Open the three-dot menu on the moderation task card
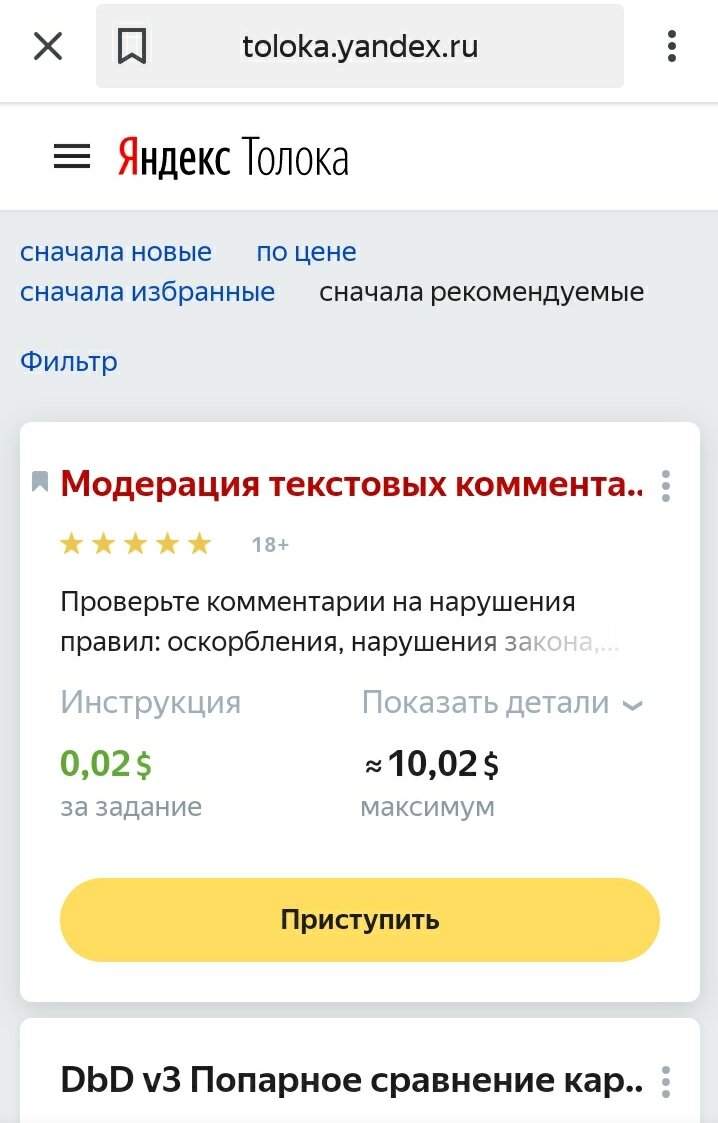The image size is (718, 1123). click(665, 487)
